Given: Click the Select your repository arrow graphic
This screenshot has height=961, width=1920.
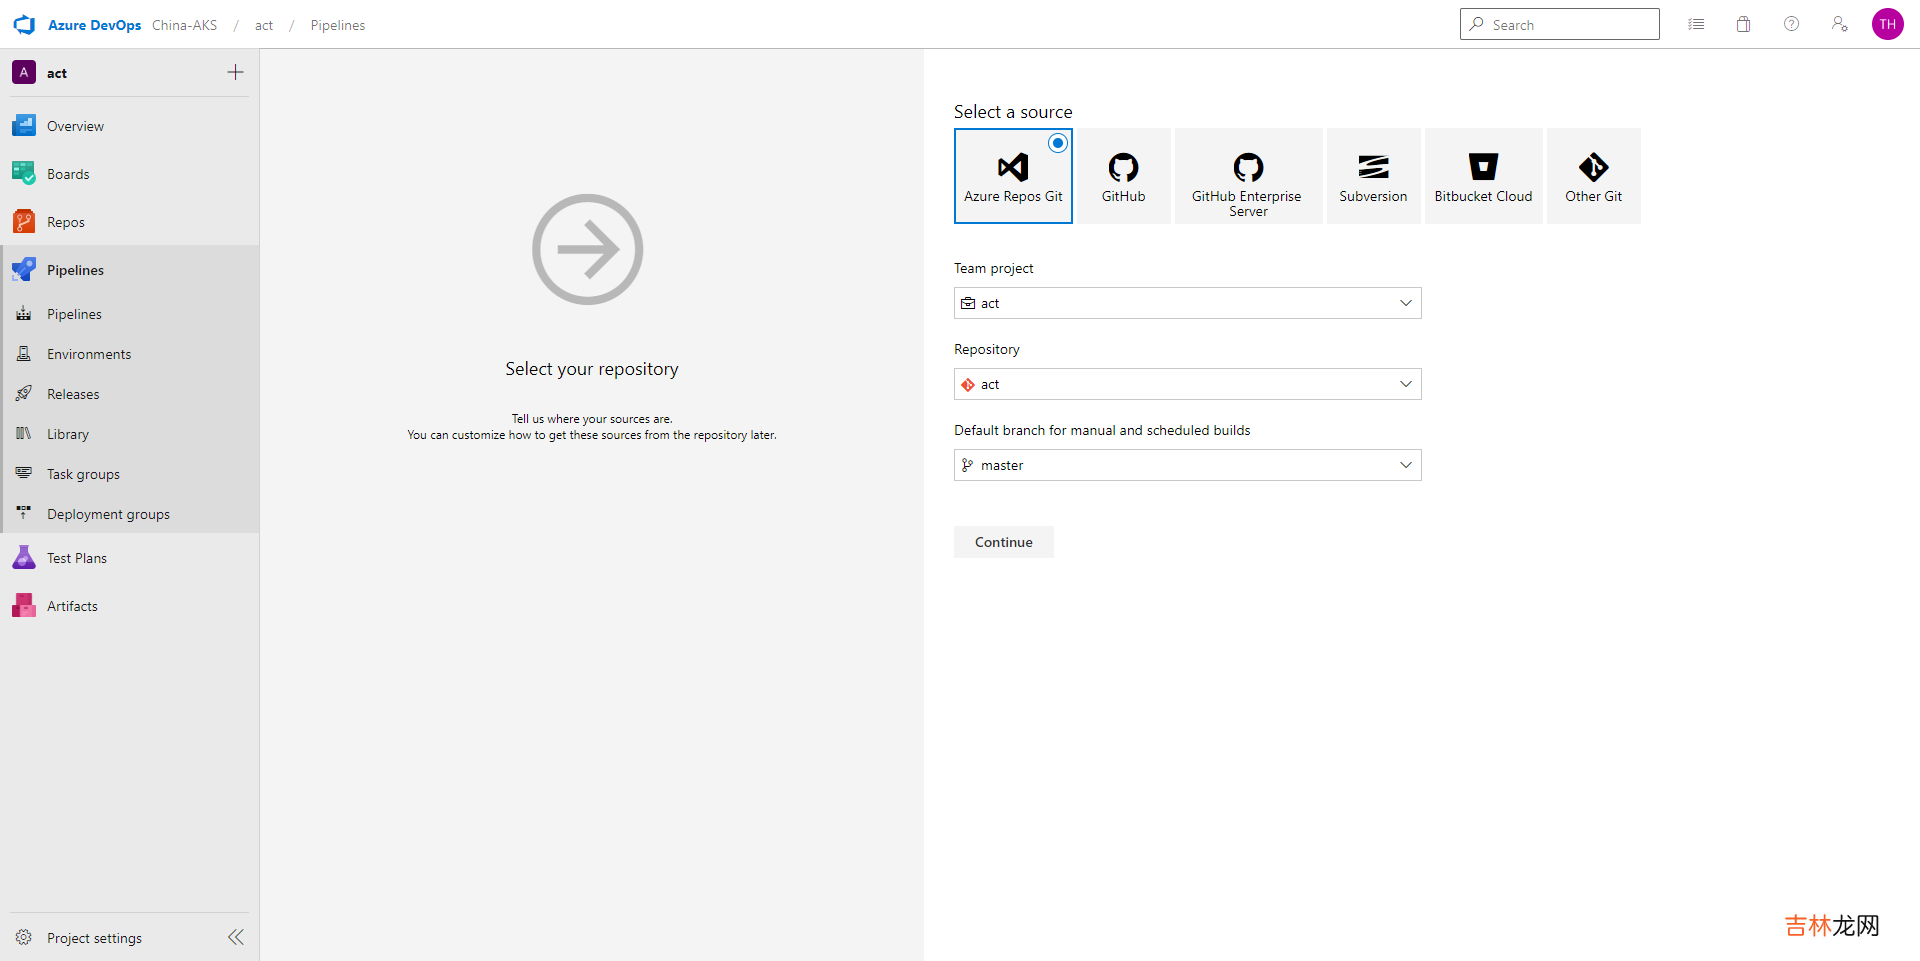Looking at the screenshot, I should pos(588,249).
